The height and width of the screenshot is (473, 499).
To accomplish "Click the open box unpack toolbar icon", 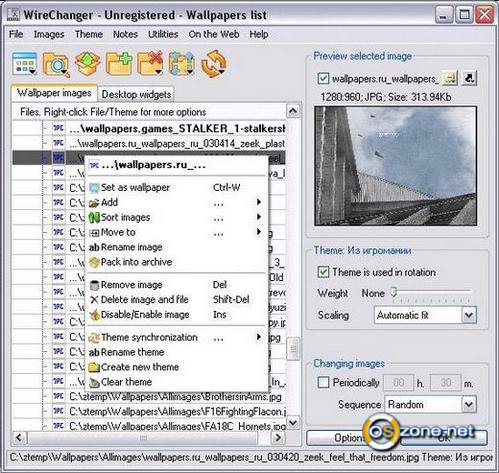I will (87, 63).
